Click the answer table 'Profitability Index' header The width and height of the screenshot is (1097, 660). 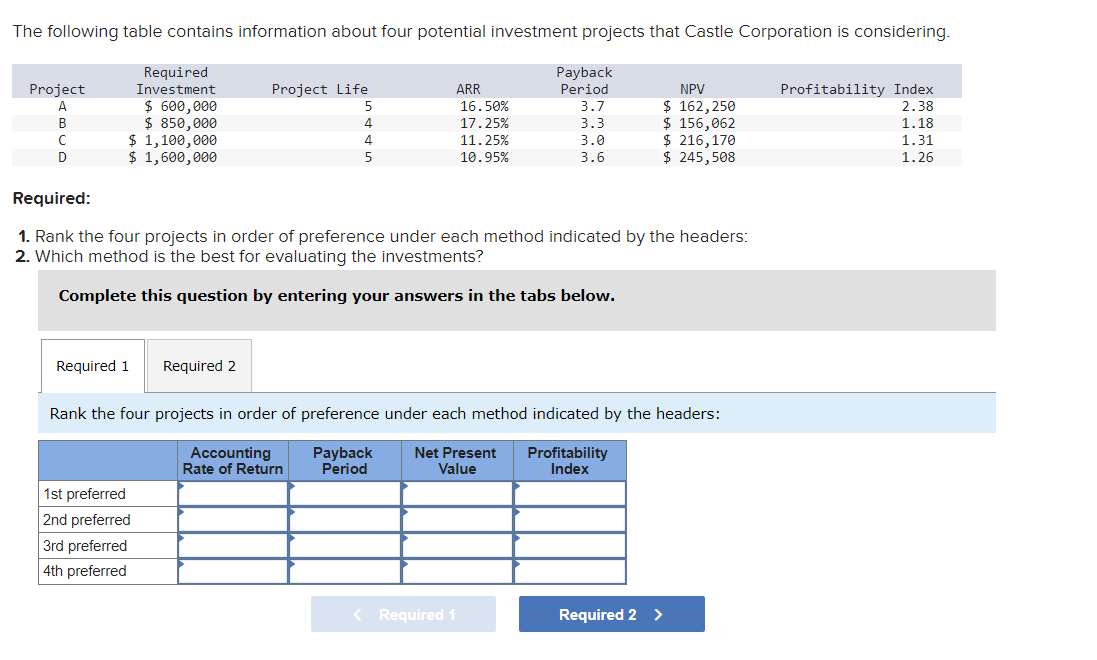[x=568, y=461]
